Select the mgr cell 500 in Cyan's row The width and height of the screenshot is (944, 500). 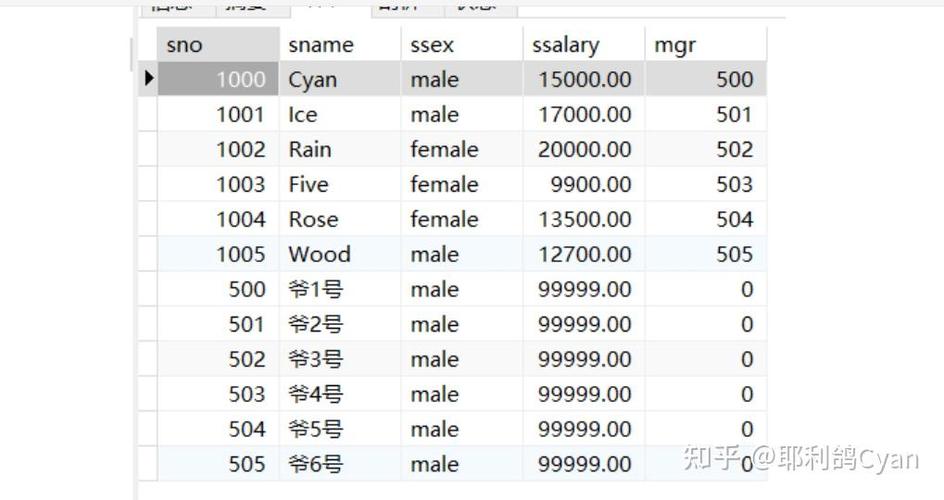click(x=706, y=79)
